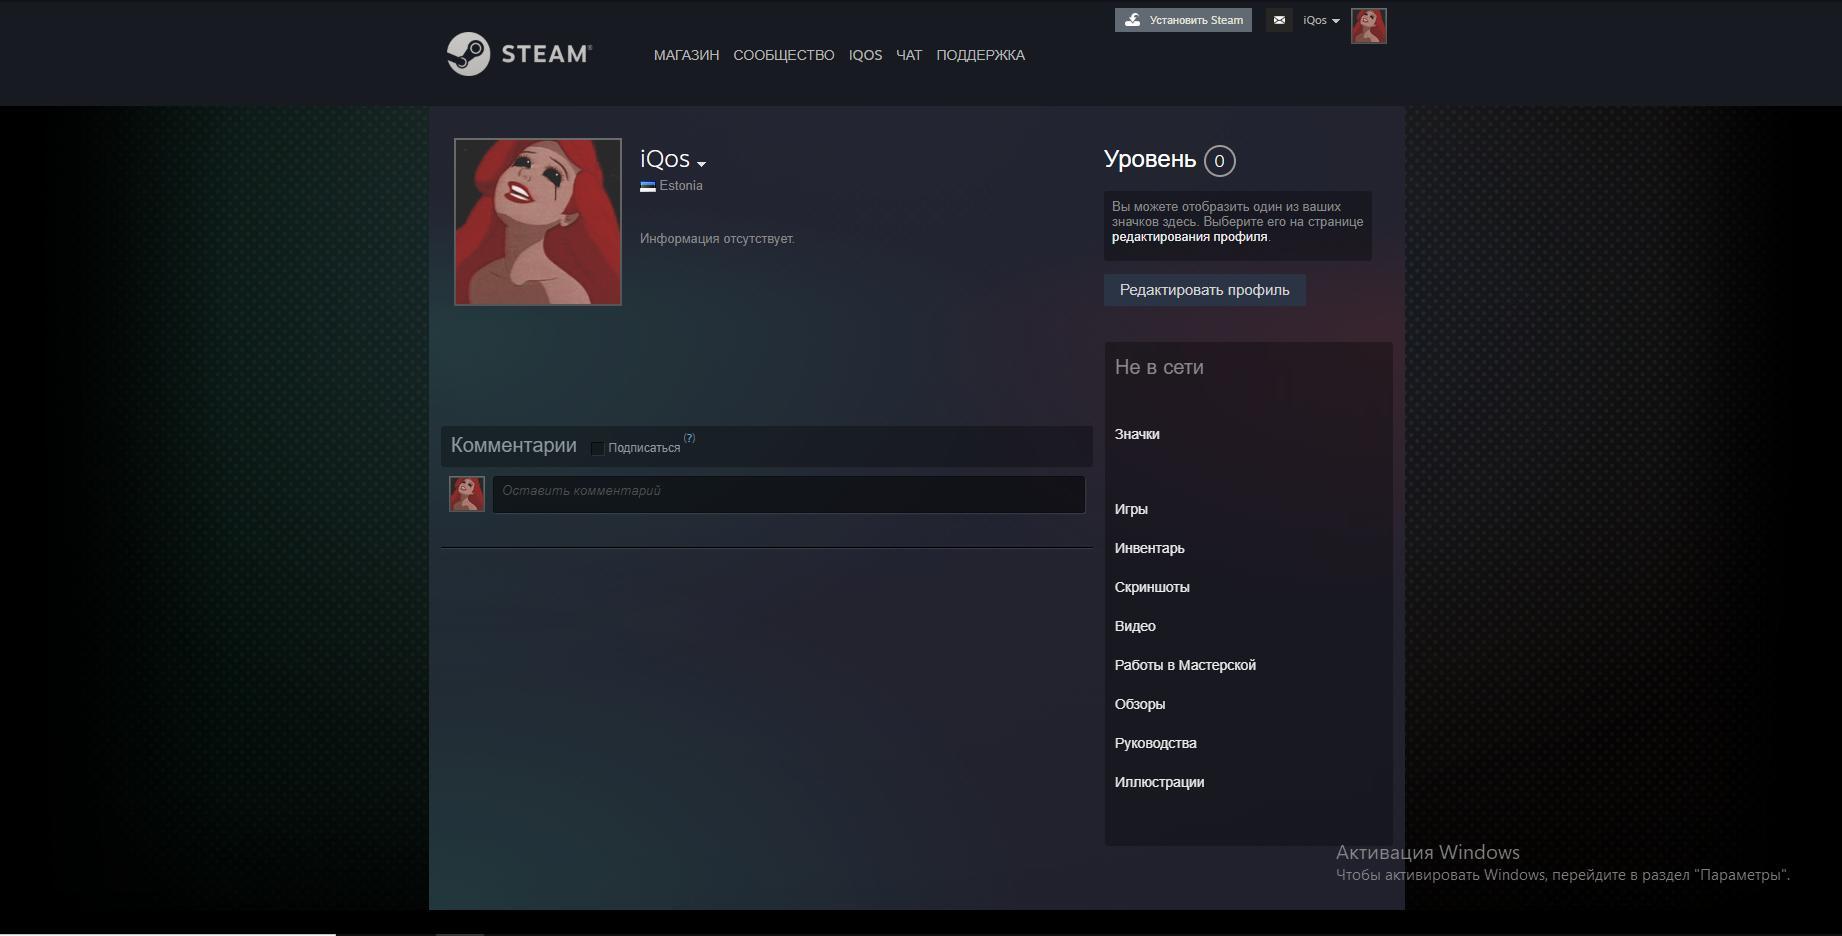Click the small avatar beside comment box
Viewport: 1842px width, 936px height.
click(x=467, y=494)
